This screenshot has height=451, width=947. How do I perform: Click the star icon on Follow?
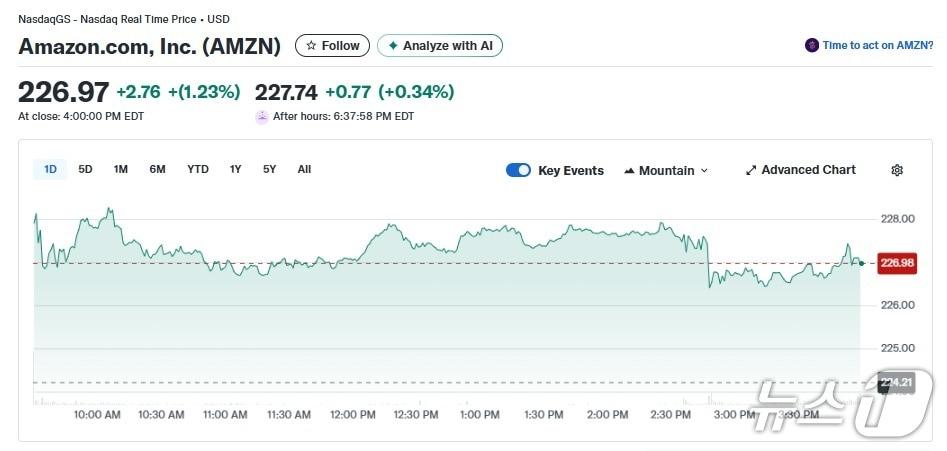pos(311,46)
